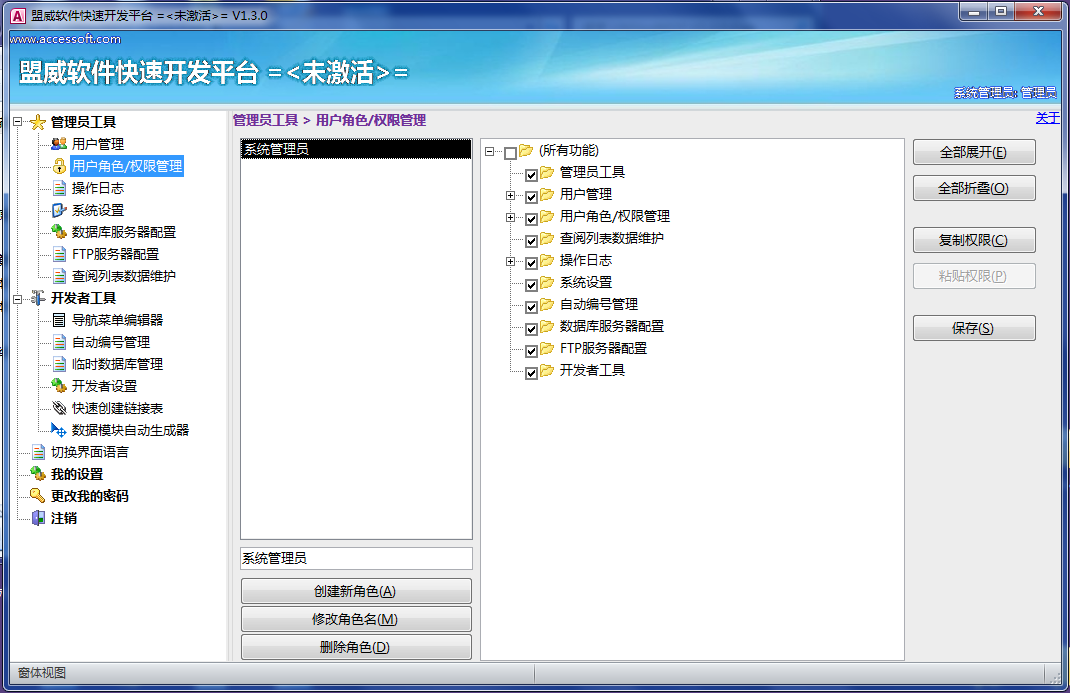Click the 数据模块自动生成器 icon
1070x693 pixels.
[59, 430]
